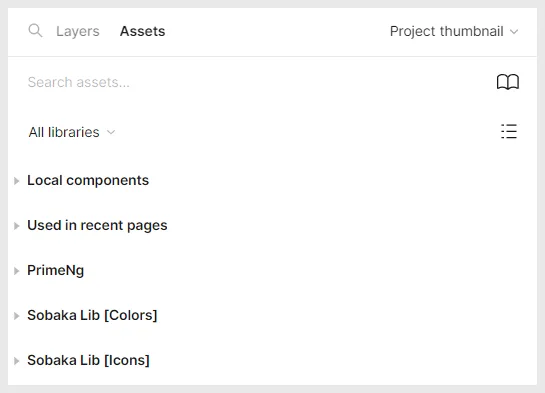Open the All libraries dropdown
This screenshot has width=545, height=393.
72,132
